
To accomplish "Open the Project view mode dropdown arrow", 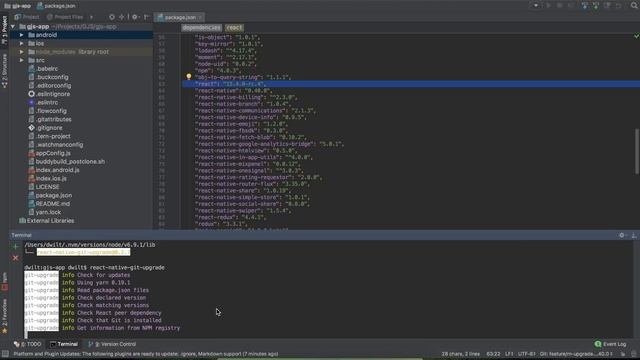I will click(x=91, y=17).
